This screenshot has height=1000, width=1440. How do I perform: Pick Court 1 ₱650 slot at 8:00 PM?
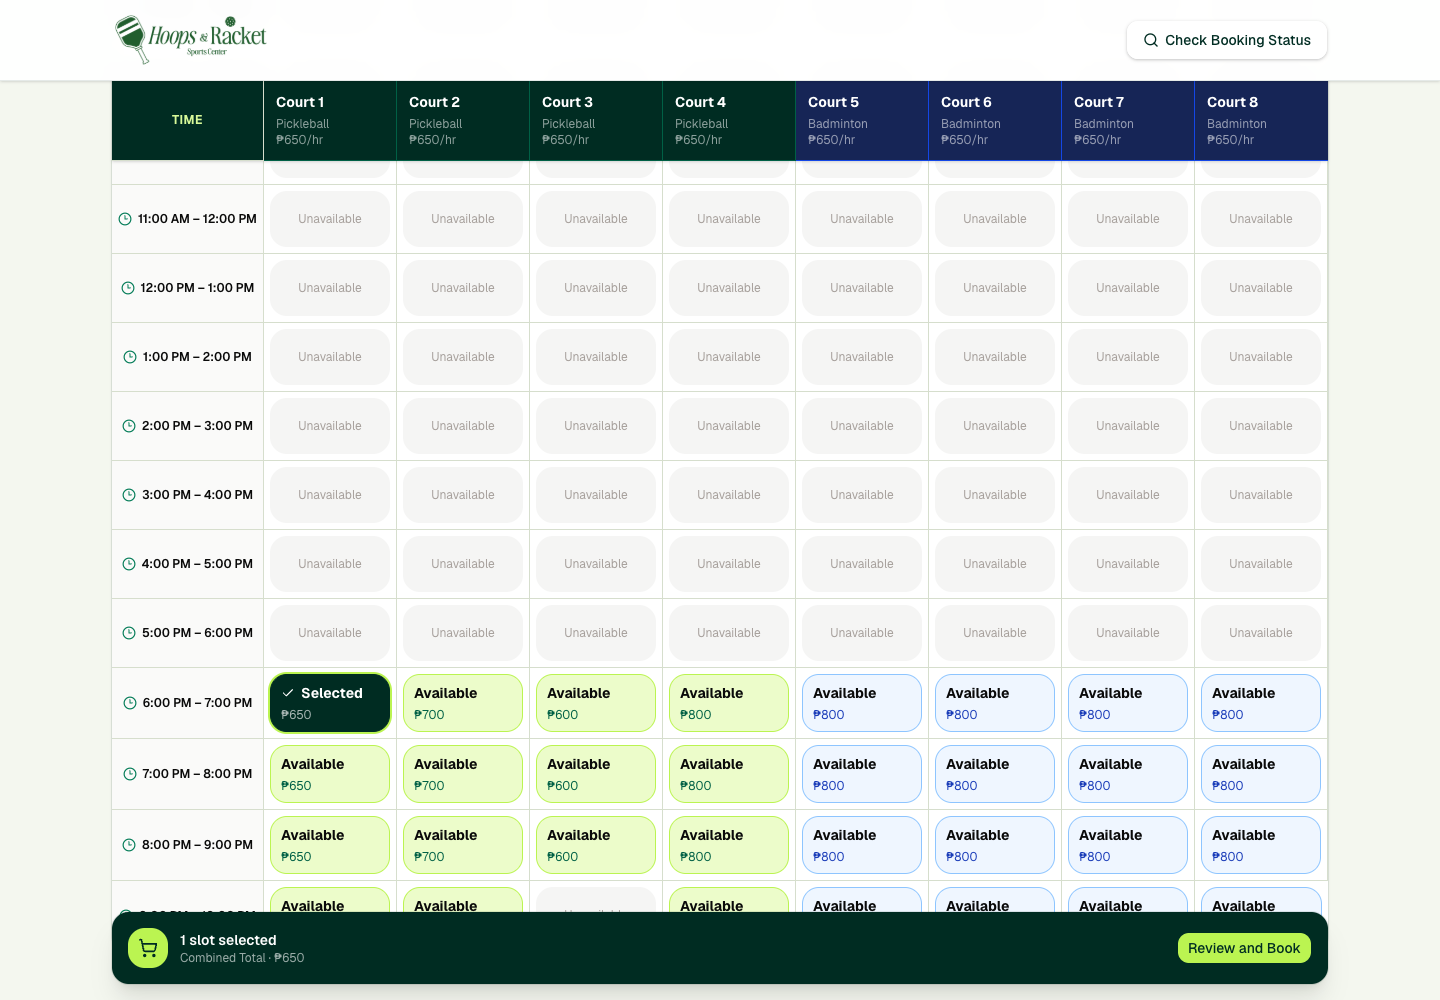330,845
